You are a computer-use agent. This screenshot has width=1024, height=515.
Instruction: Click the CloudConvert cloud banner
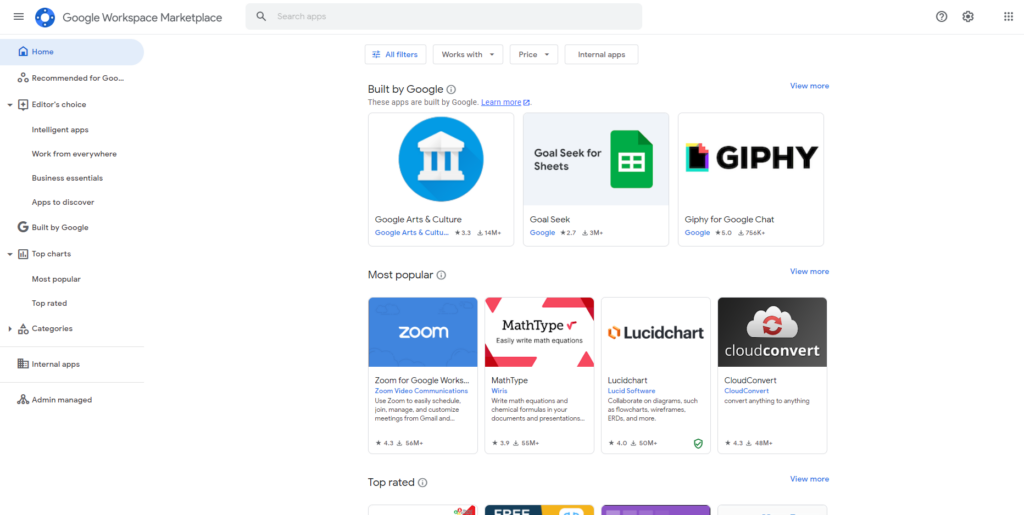[772, 332]
